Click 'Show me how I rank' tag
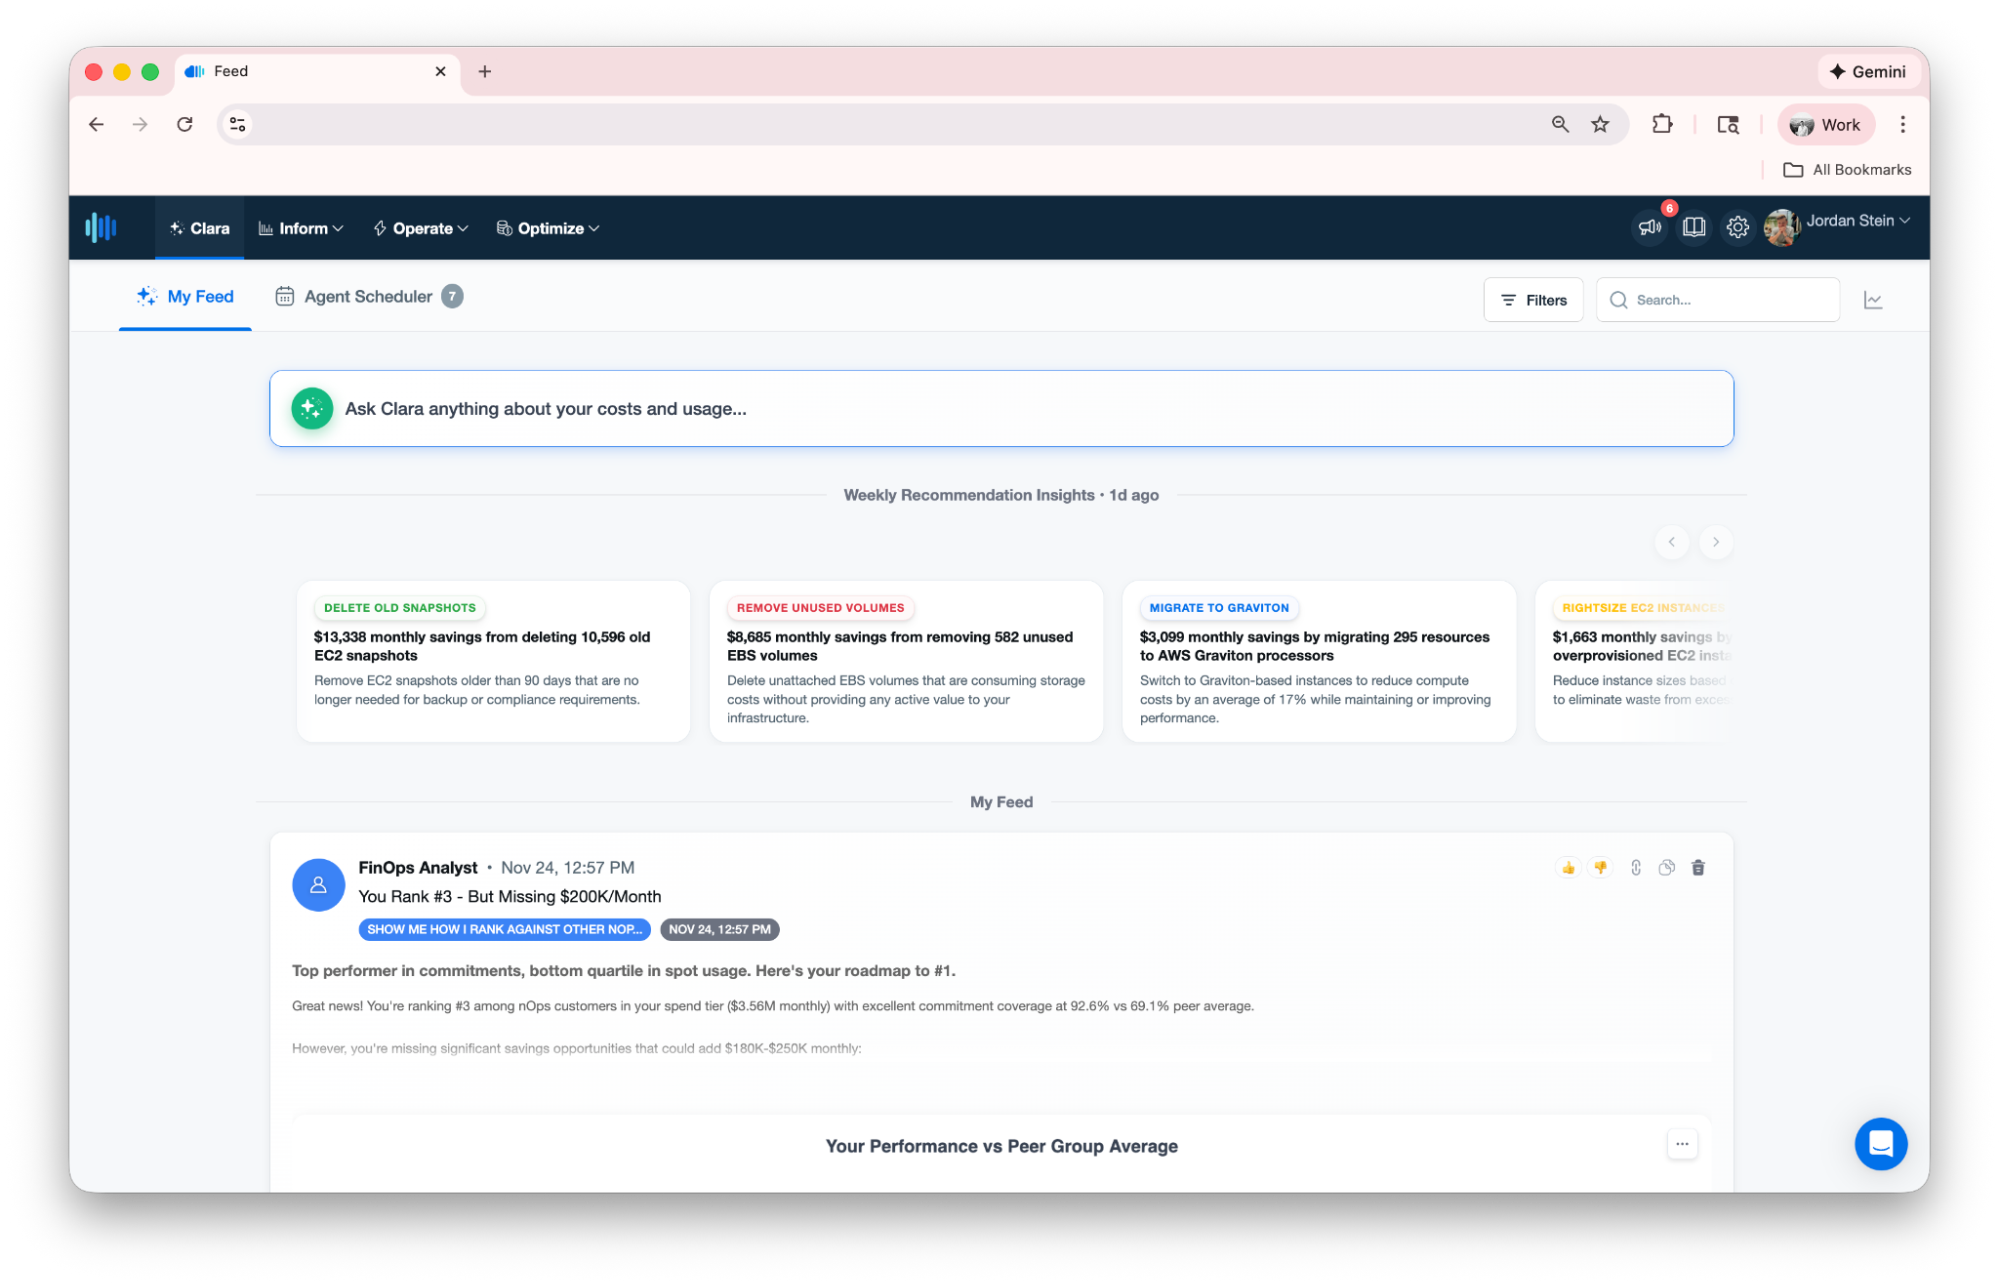Screen dimensions: 1999x1284 [504, 929]
